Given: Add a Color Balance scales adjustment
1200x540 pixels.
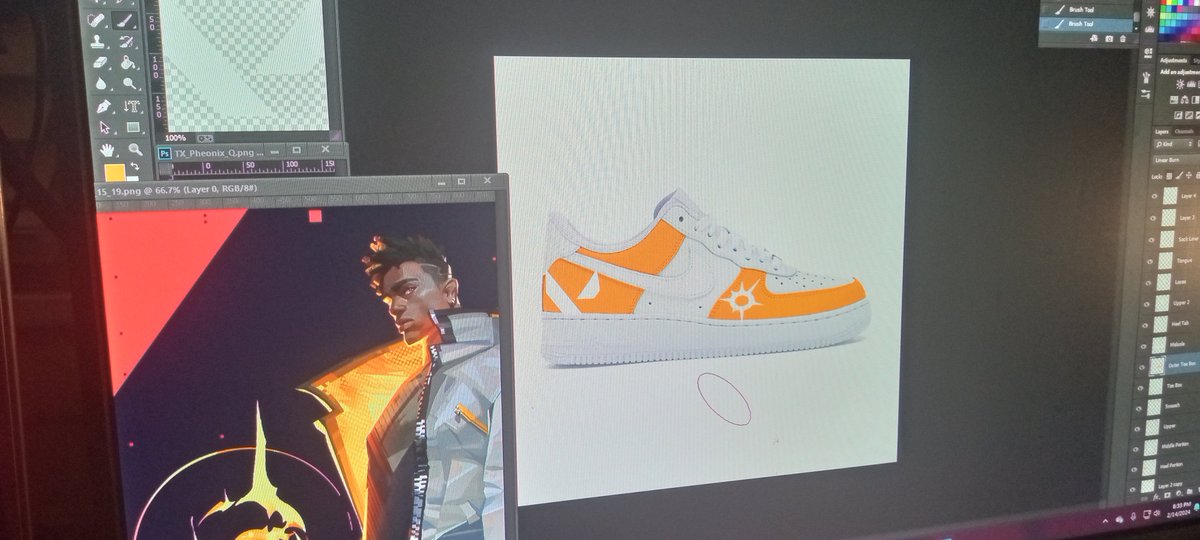Looking at the screenshot, I should click(x=1184, y=100).
